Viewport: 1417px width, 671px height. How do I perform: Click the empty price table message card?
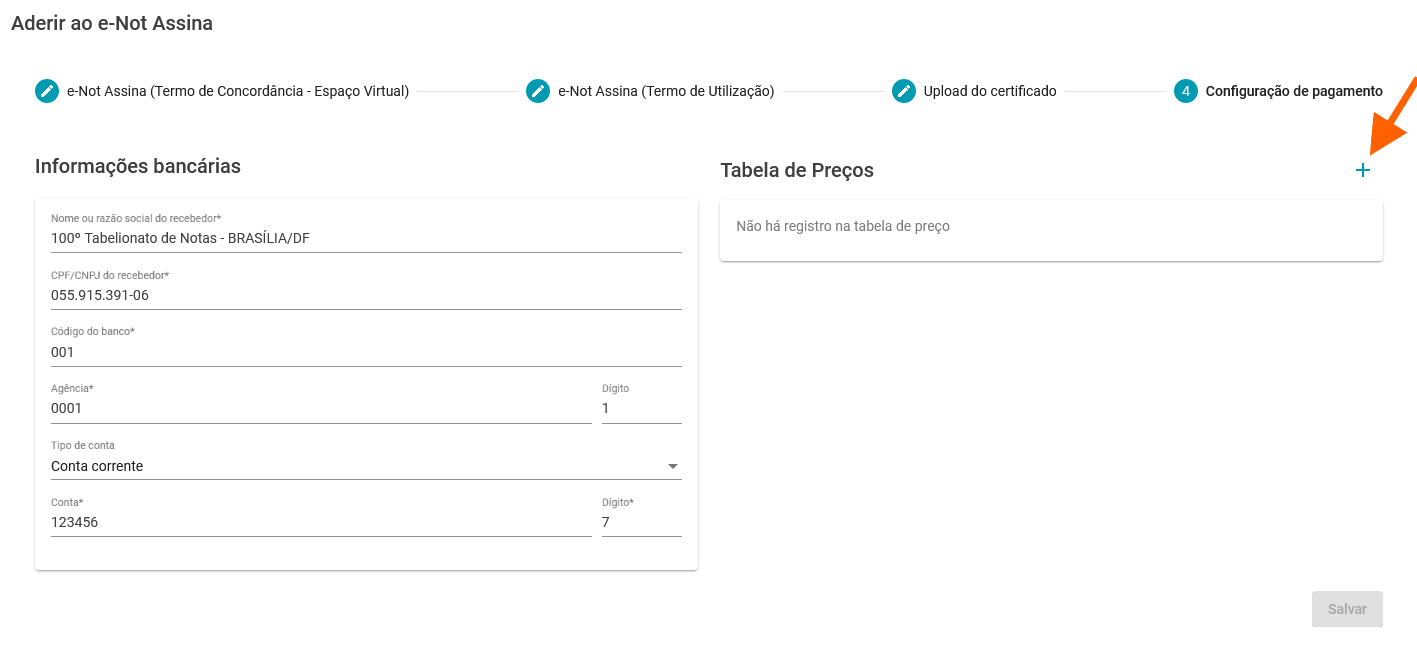tap(1051, 230)
